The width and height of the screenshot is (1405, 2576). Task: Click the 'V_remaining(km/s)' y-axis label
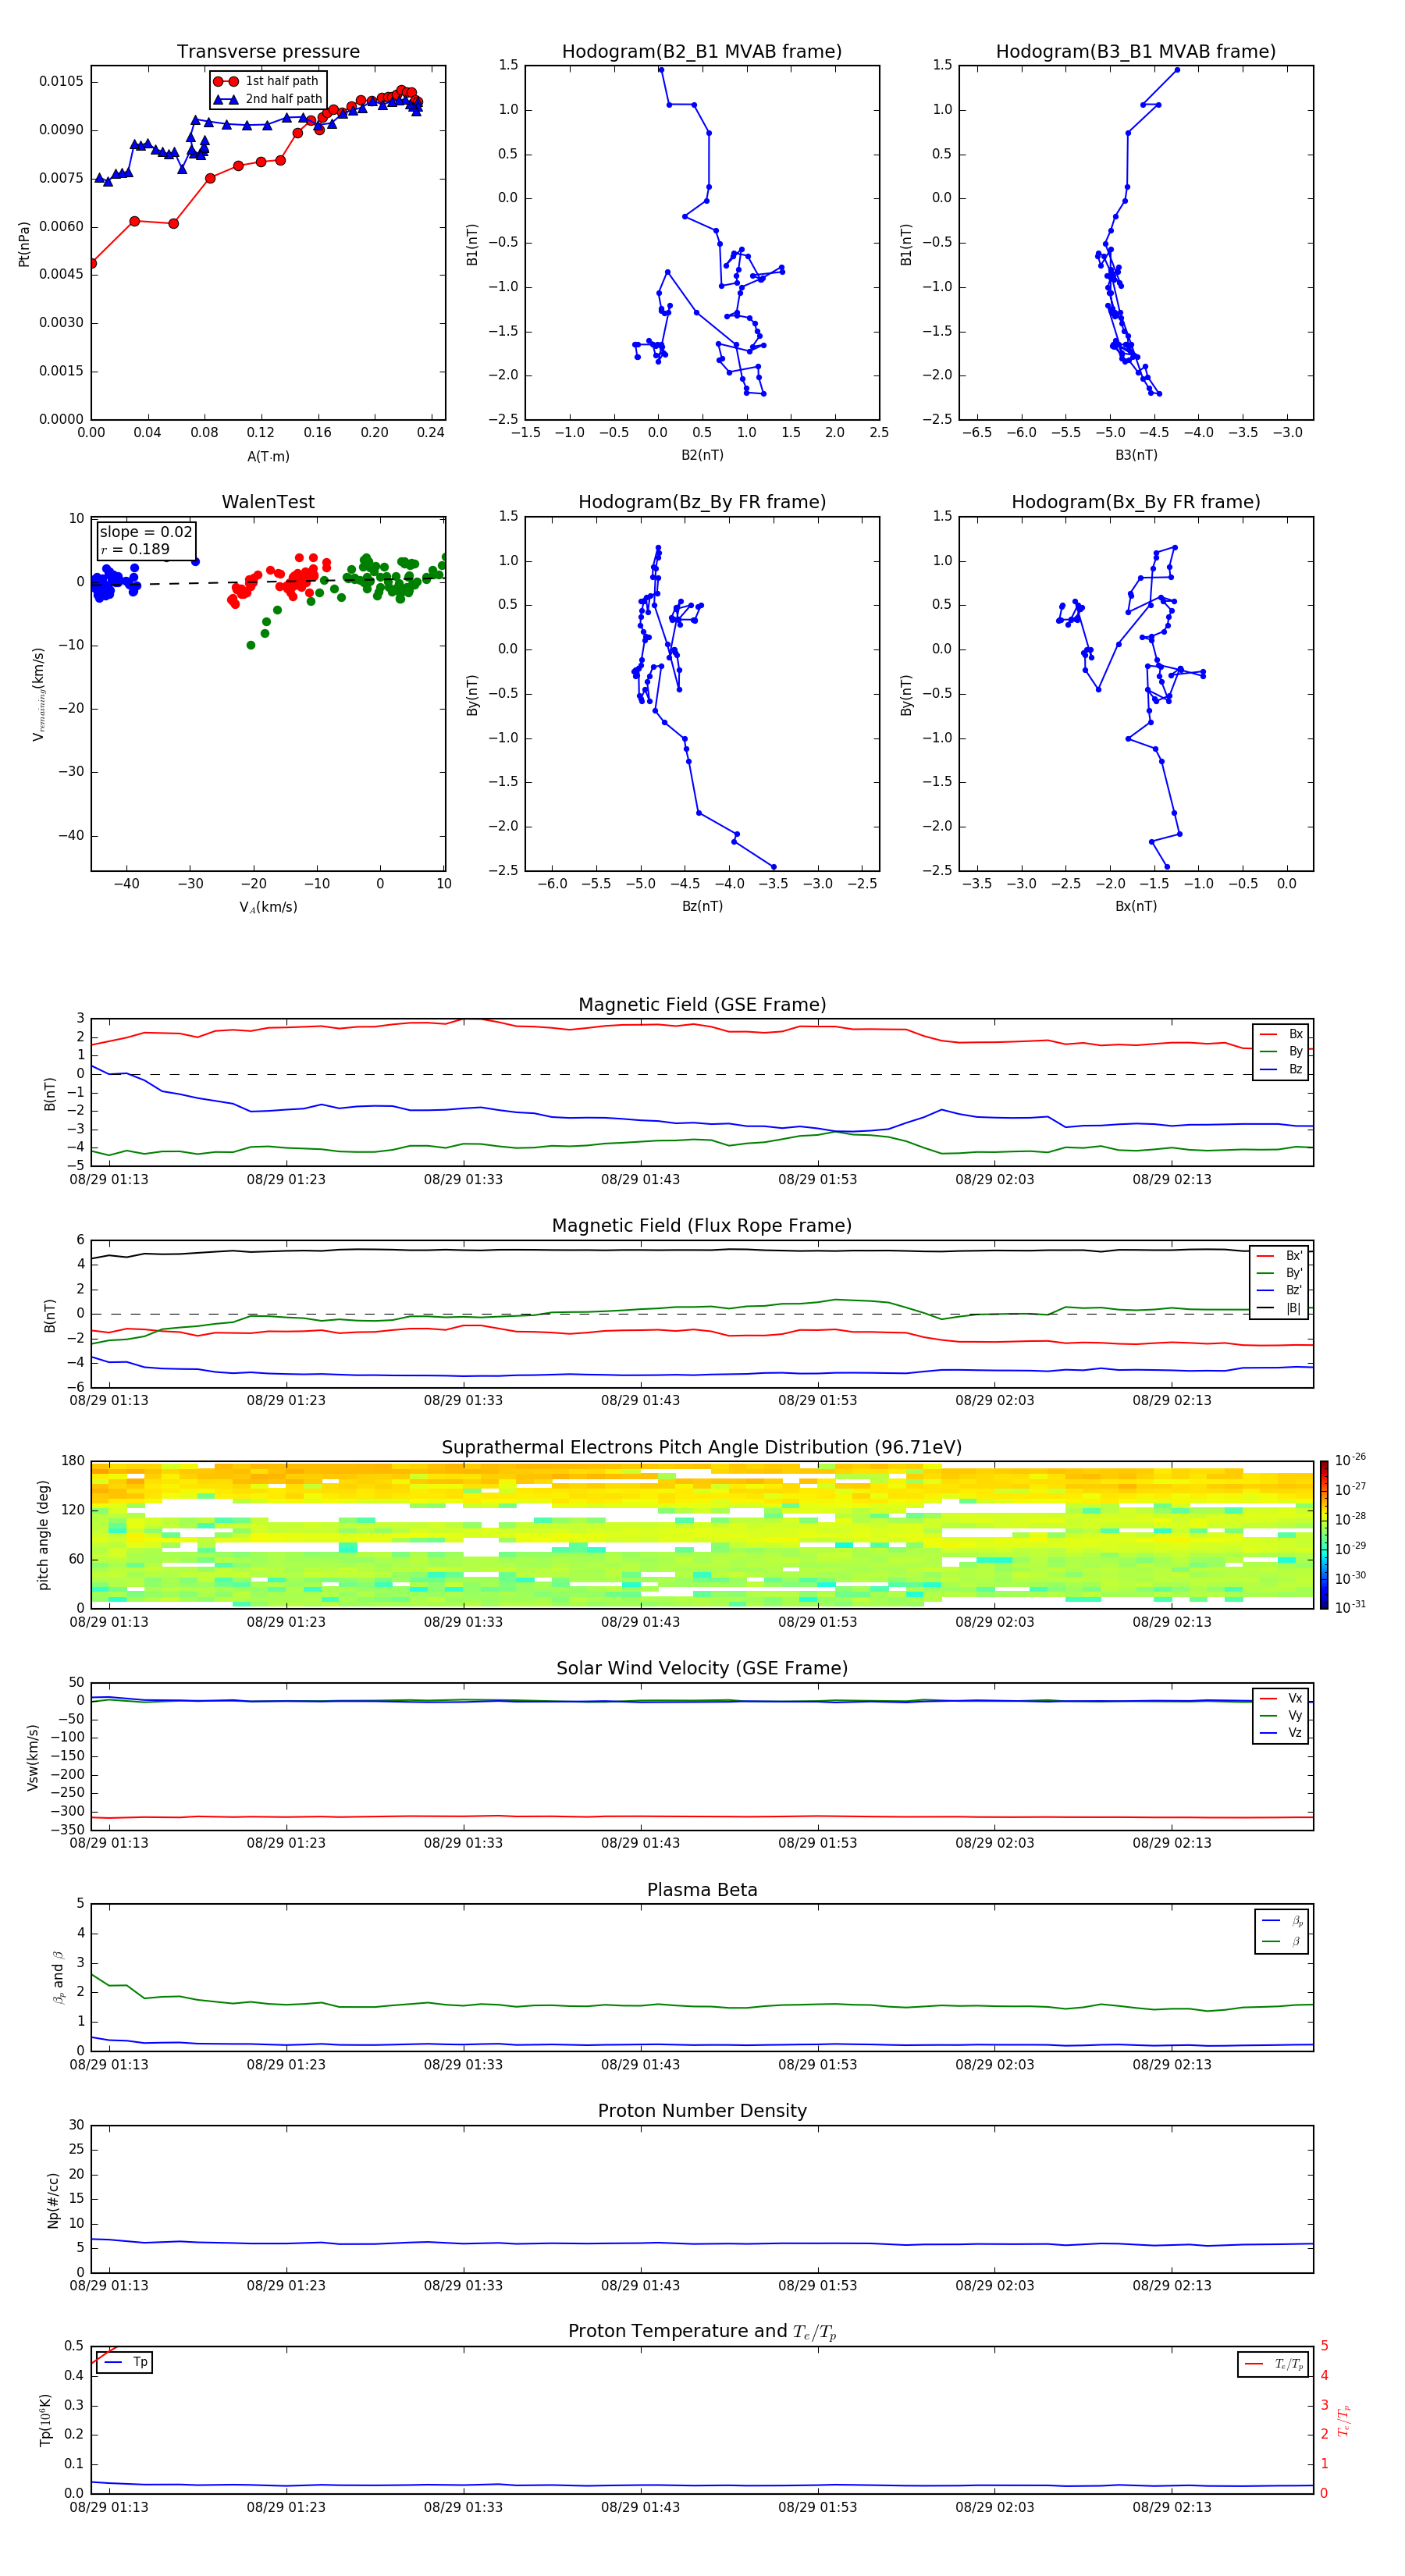pyautogui.click(x=38, y=694)
